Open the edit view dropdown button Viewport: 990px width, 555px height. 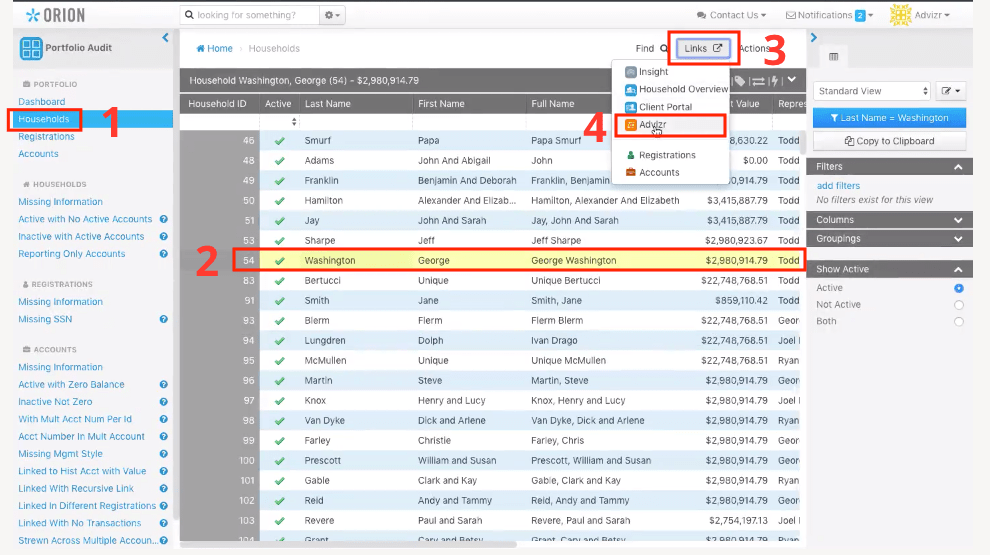(x=951, y=91)
